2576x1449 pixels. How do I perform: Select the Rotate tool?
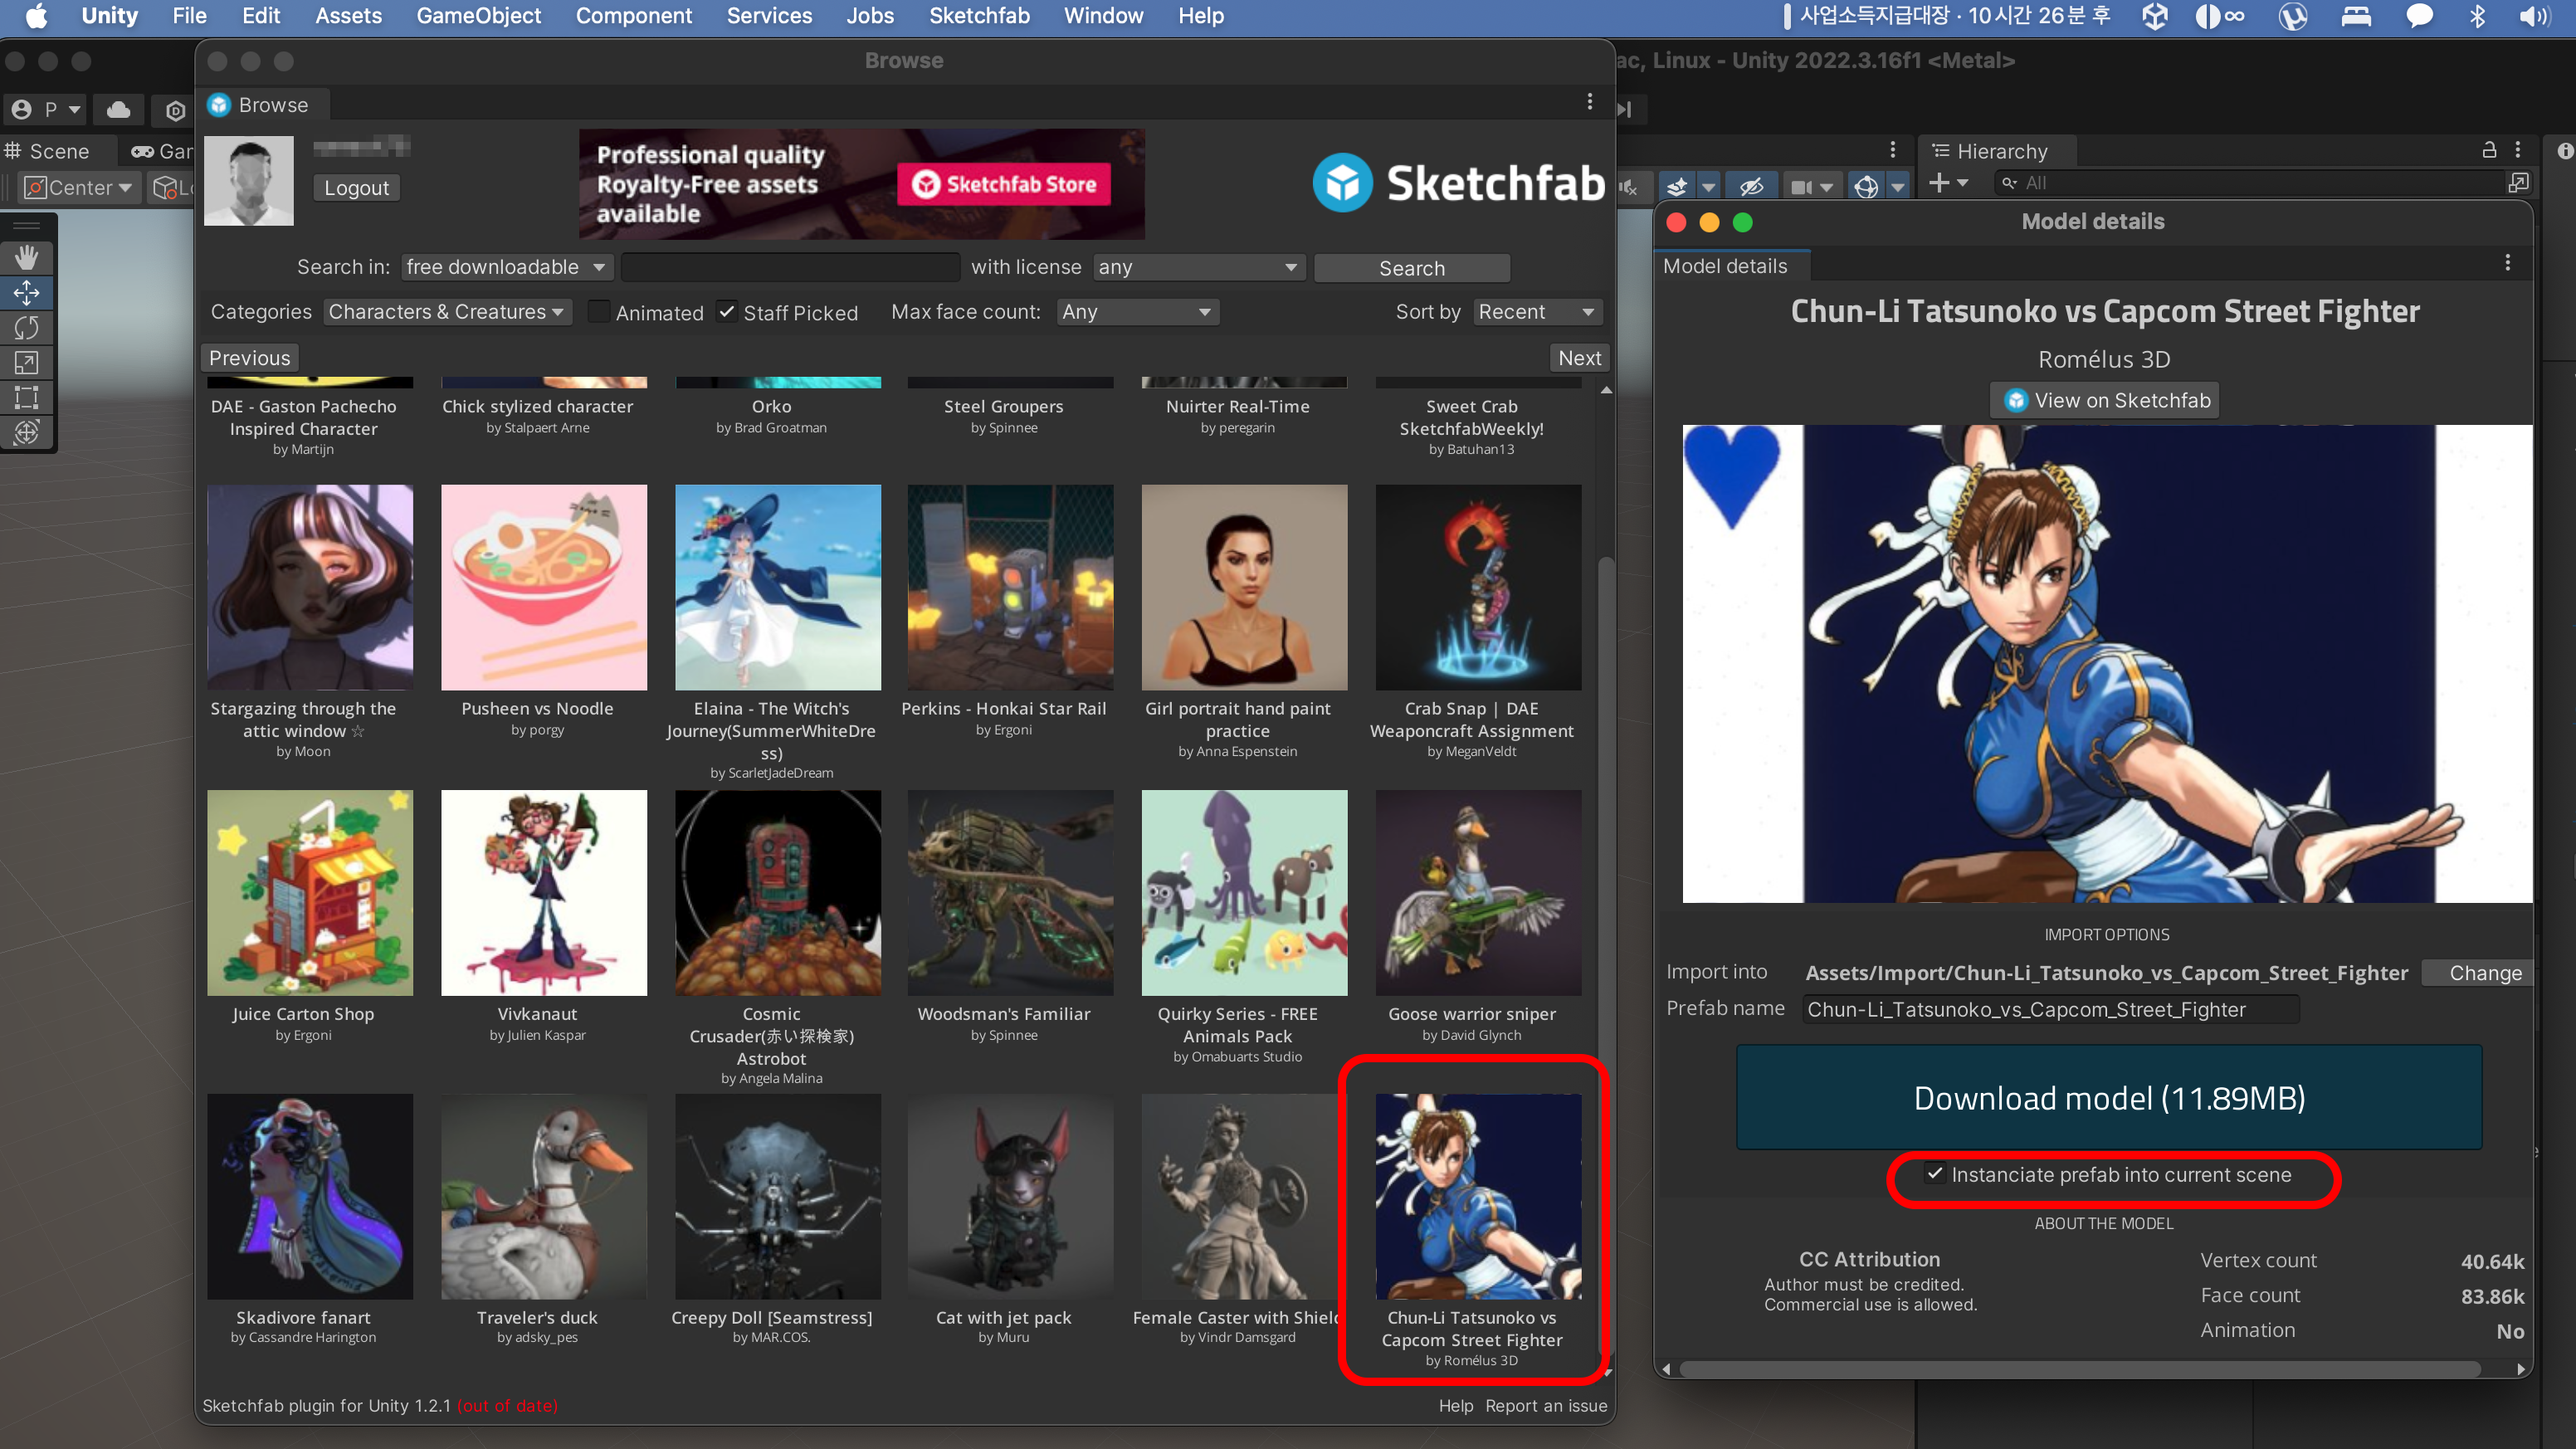point(27,327)
